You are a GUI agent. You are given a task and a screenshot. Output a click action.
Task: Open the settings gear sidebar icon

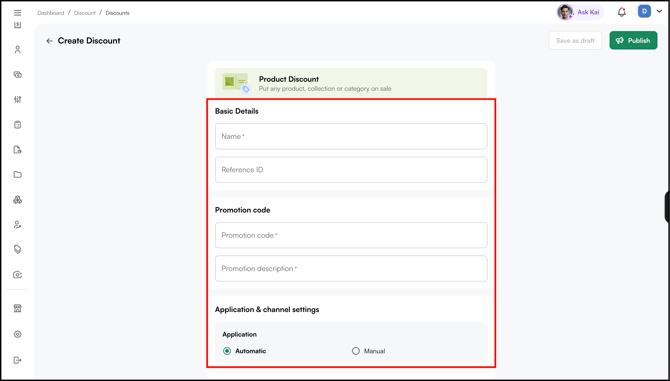[18, 334]
